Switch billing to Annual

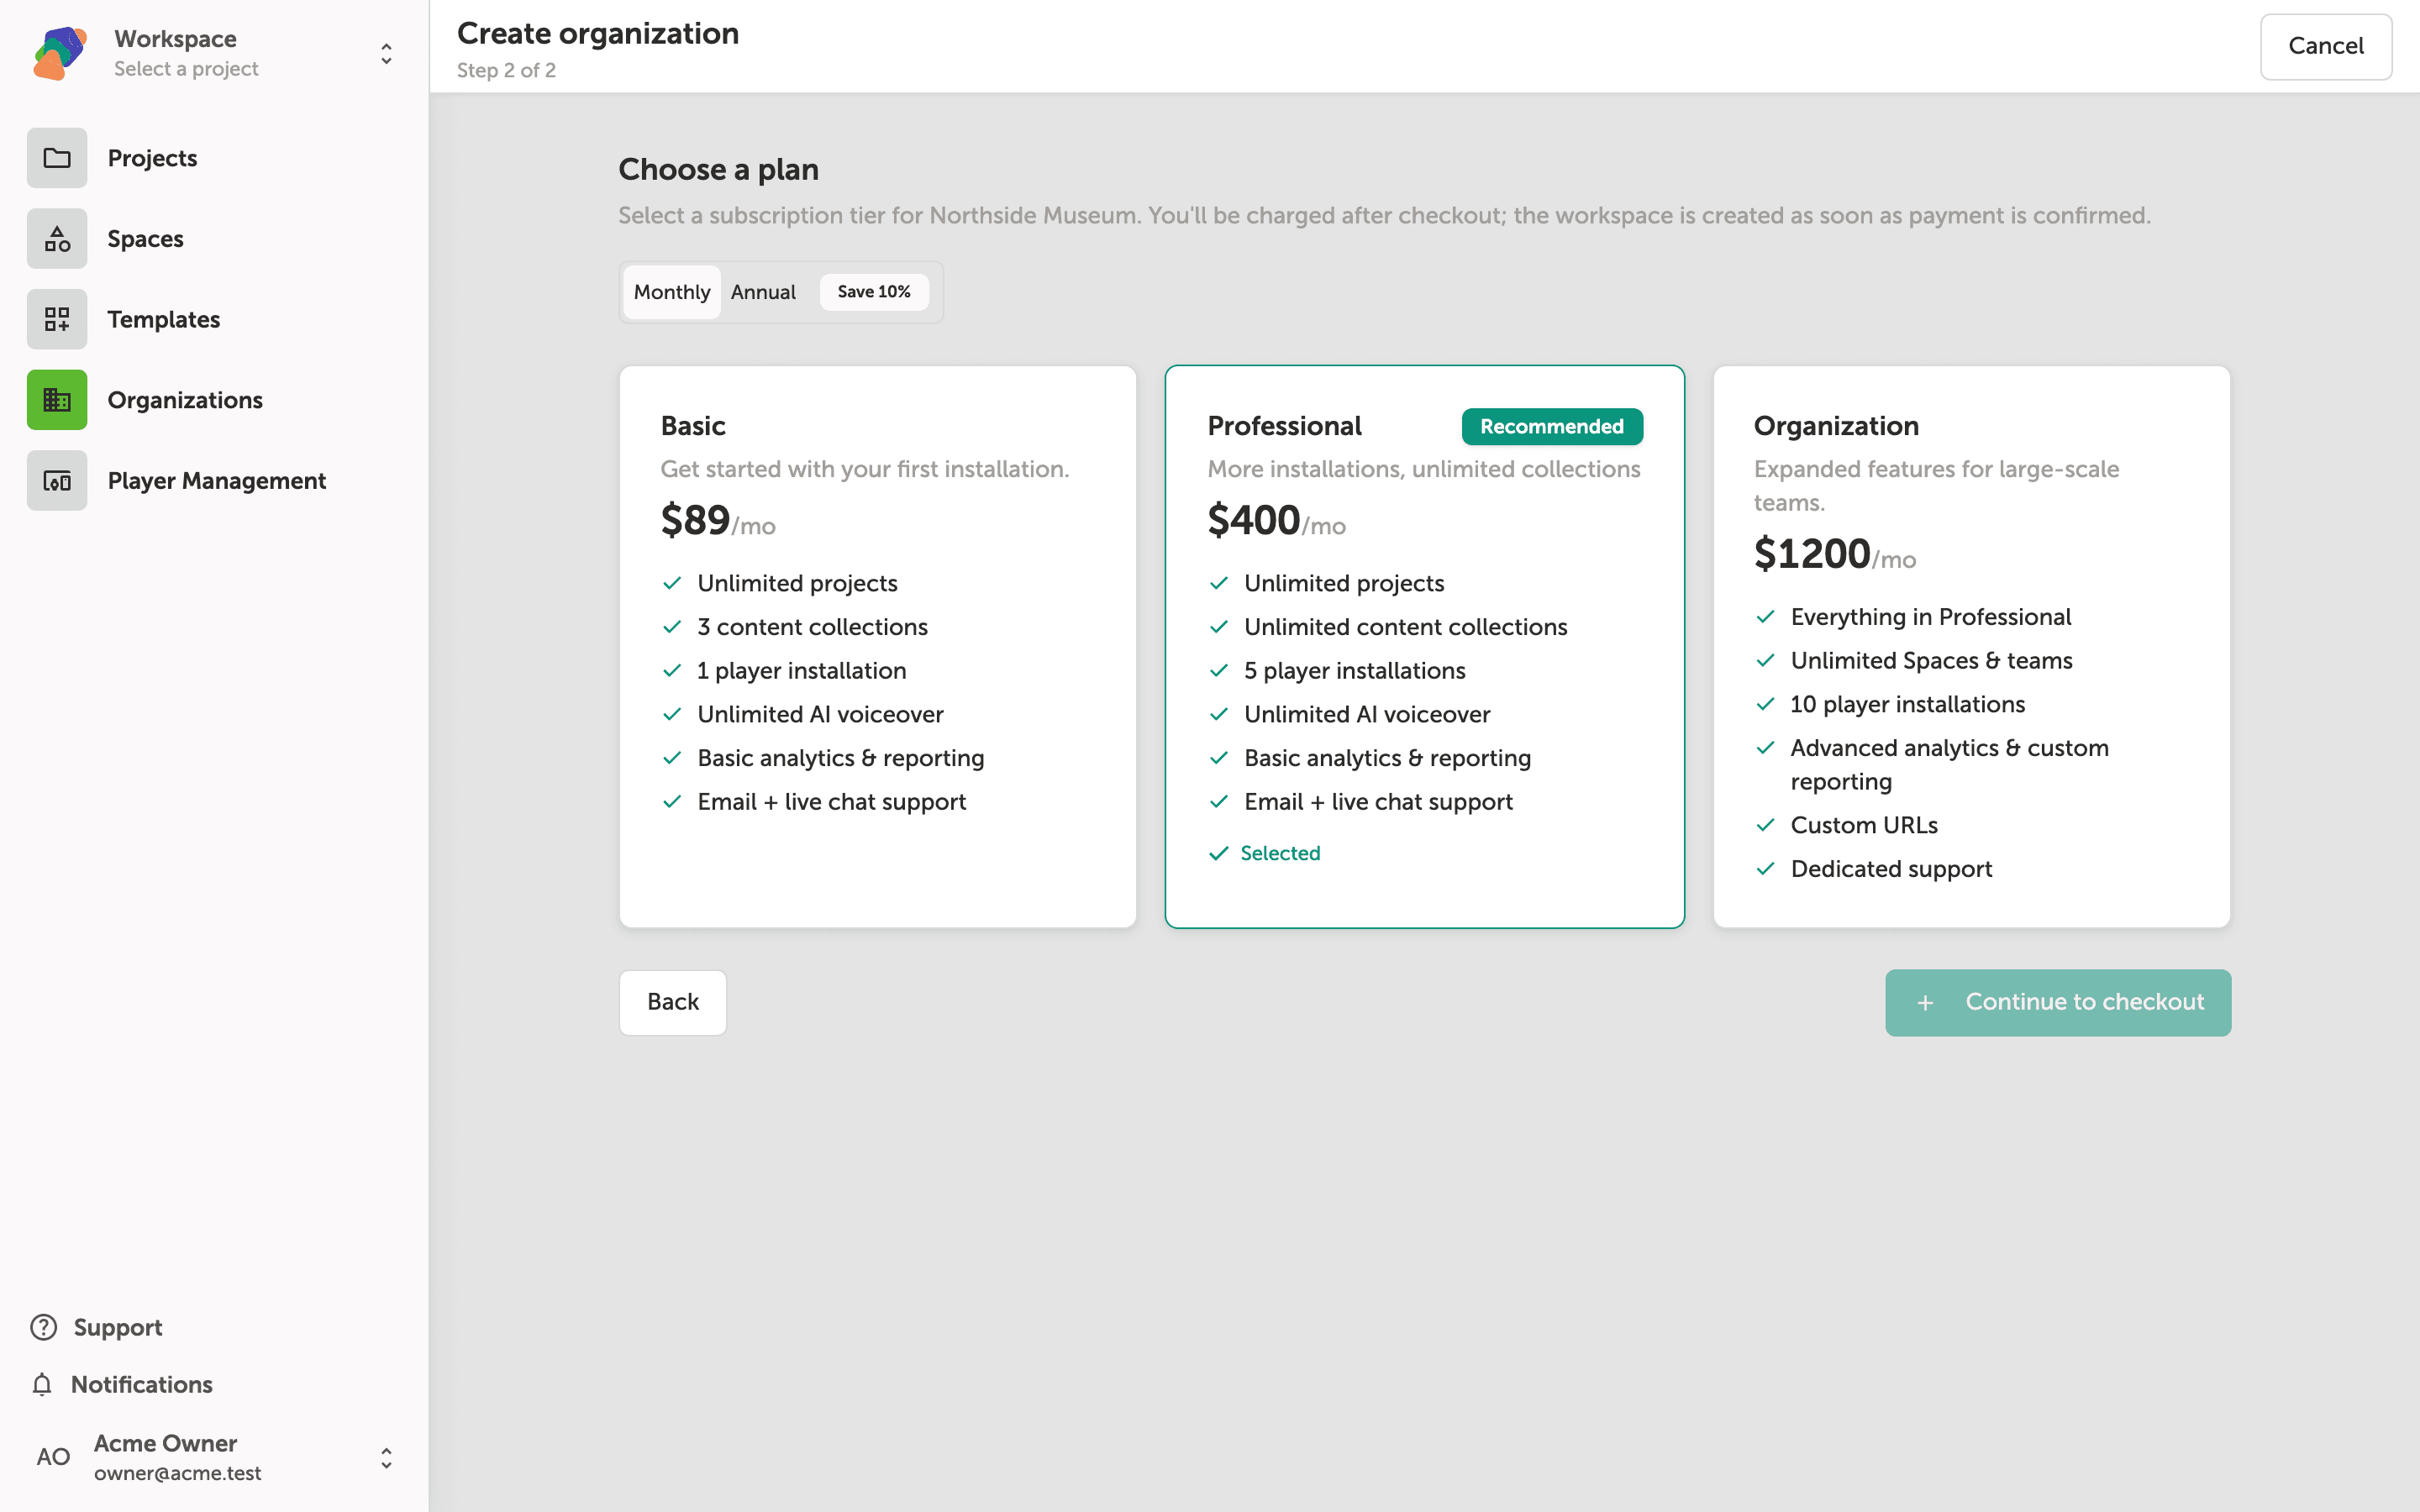coord(763,292)
